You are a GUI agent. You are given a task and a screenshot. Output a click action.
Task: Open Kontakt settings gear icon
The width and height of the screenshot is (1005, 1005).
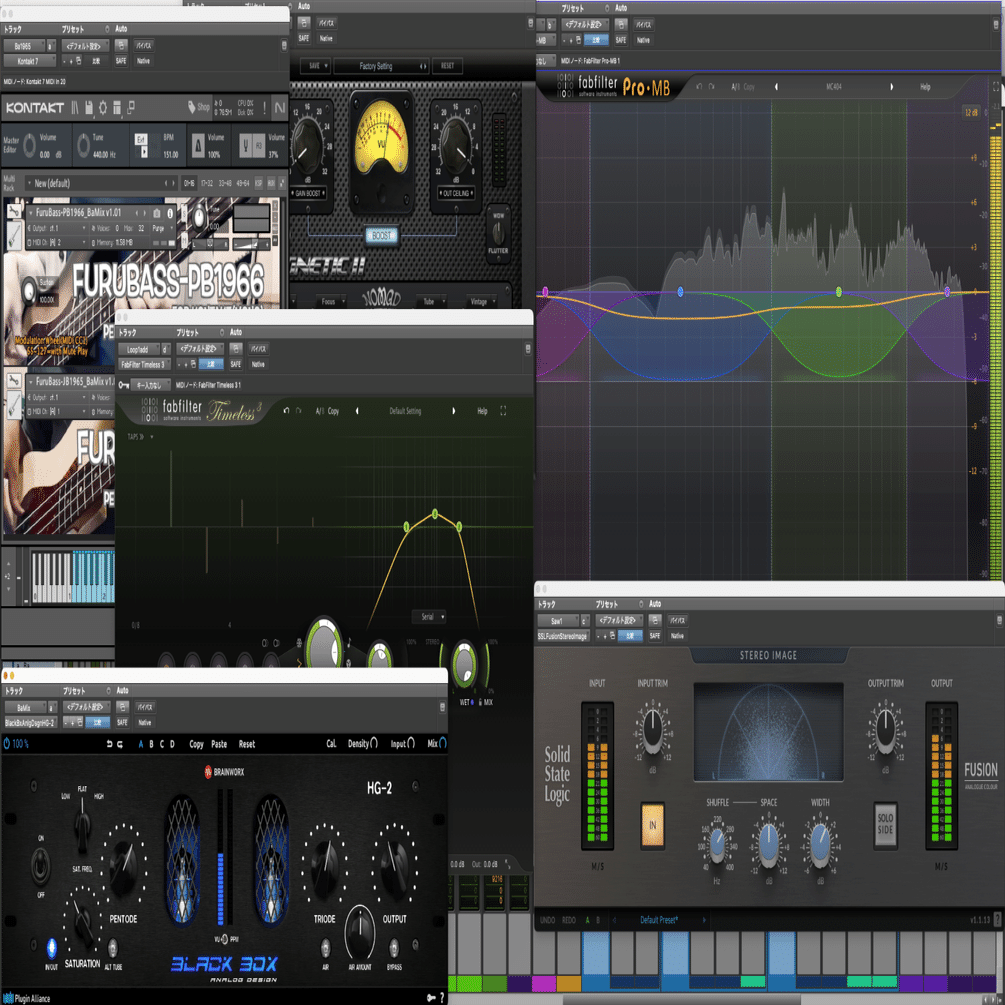click(103, 108)
